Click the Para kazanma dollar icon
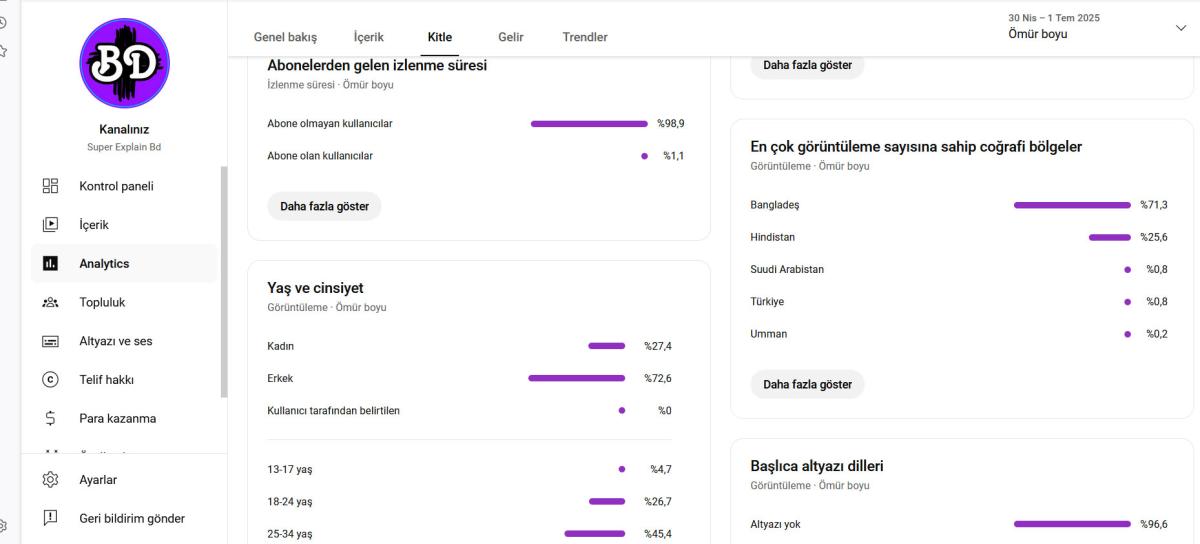The image size is (1200, 544). 50,419
